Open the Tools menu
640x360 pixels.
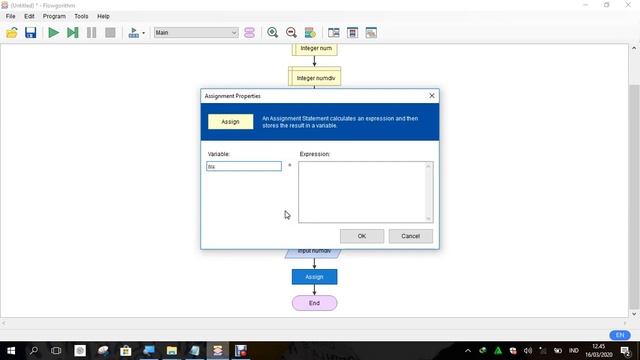(81, 16)
